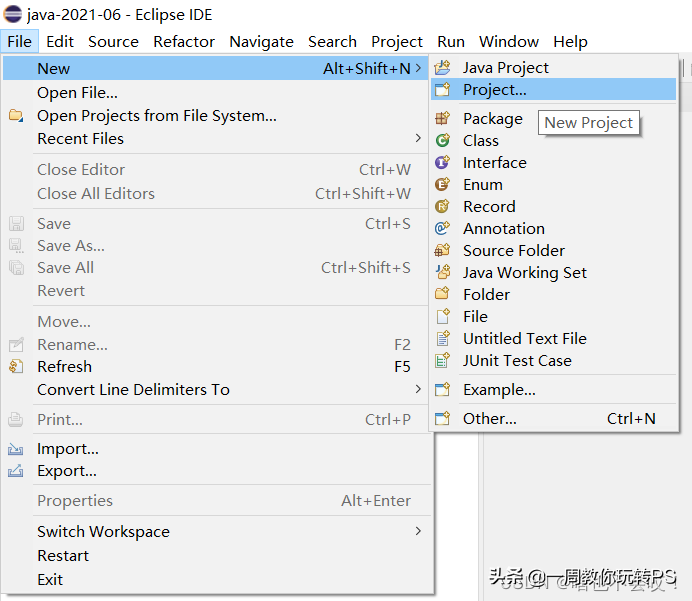692x601 pixels.
Task: Click the new Project wizard icon
Action: [x=442, y=90]
